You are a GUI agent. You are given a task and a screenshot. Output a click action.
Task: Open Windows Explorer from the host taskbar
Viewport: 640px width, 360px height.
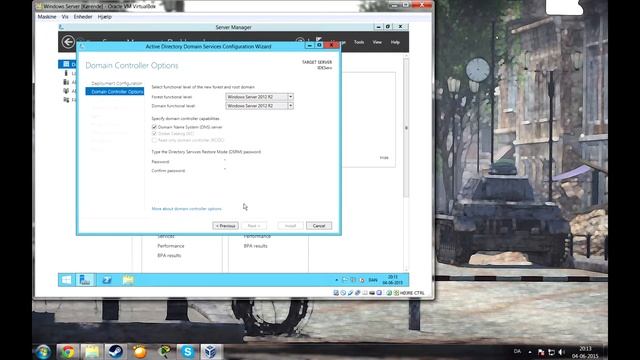pyautogui.click(x=91, y=352)
